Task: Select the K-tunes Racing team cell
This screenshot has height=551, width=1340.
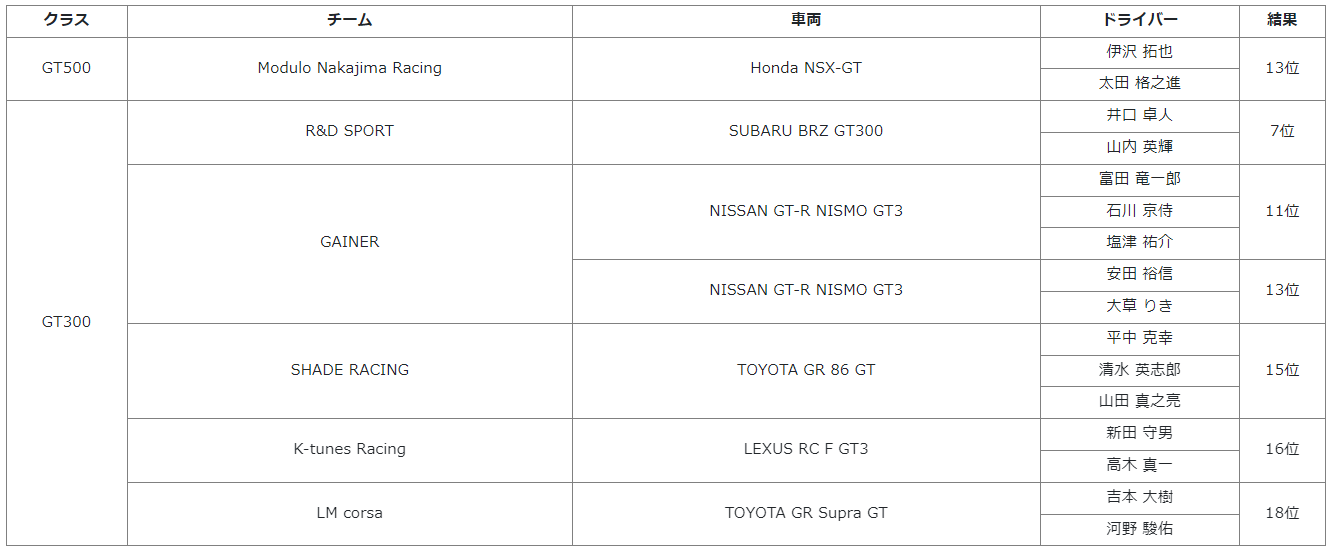Action: click(349, 449)
